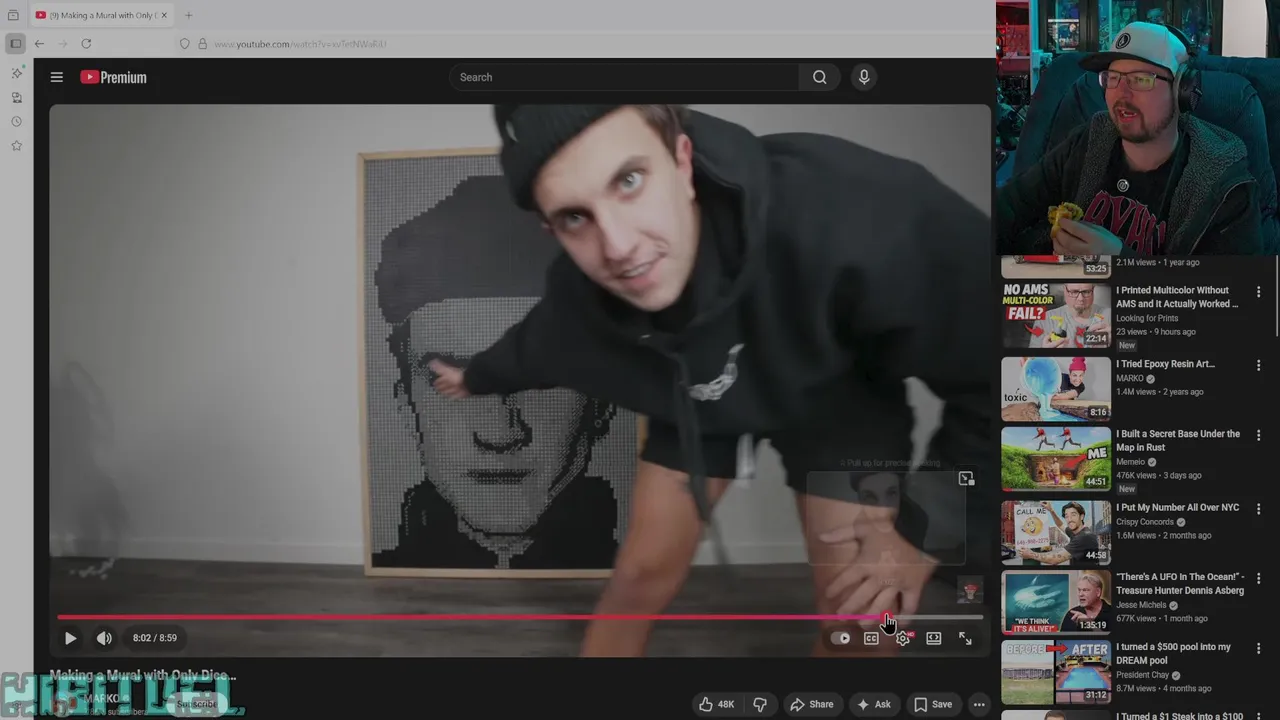Expand miniplayer preview corner icon
Screen dimensions: 1280x720
click(966, 479)
